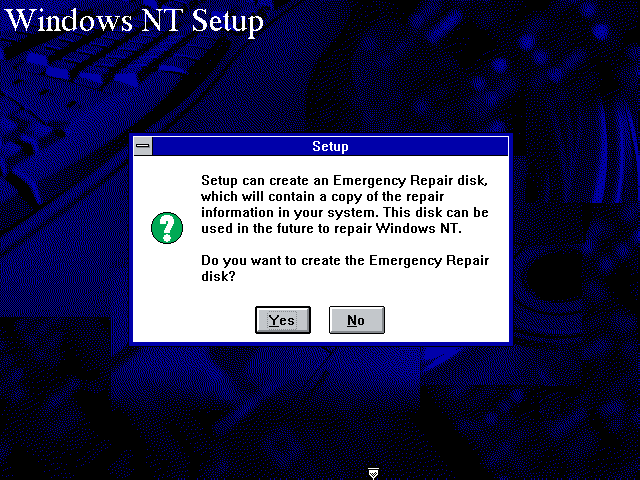640x480 pixels.
Task: Click Yes to create the Emergency Repair disk
Action: pyautogui.click(x=283, y=320)
